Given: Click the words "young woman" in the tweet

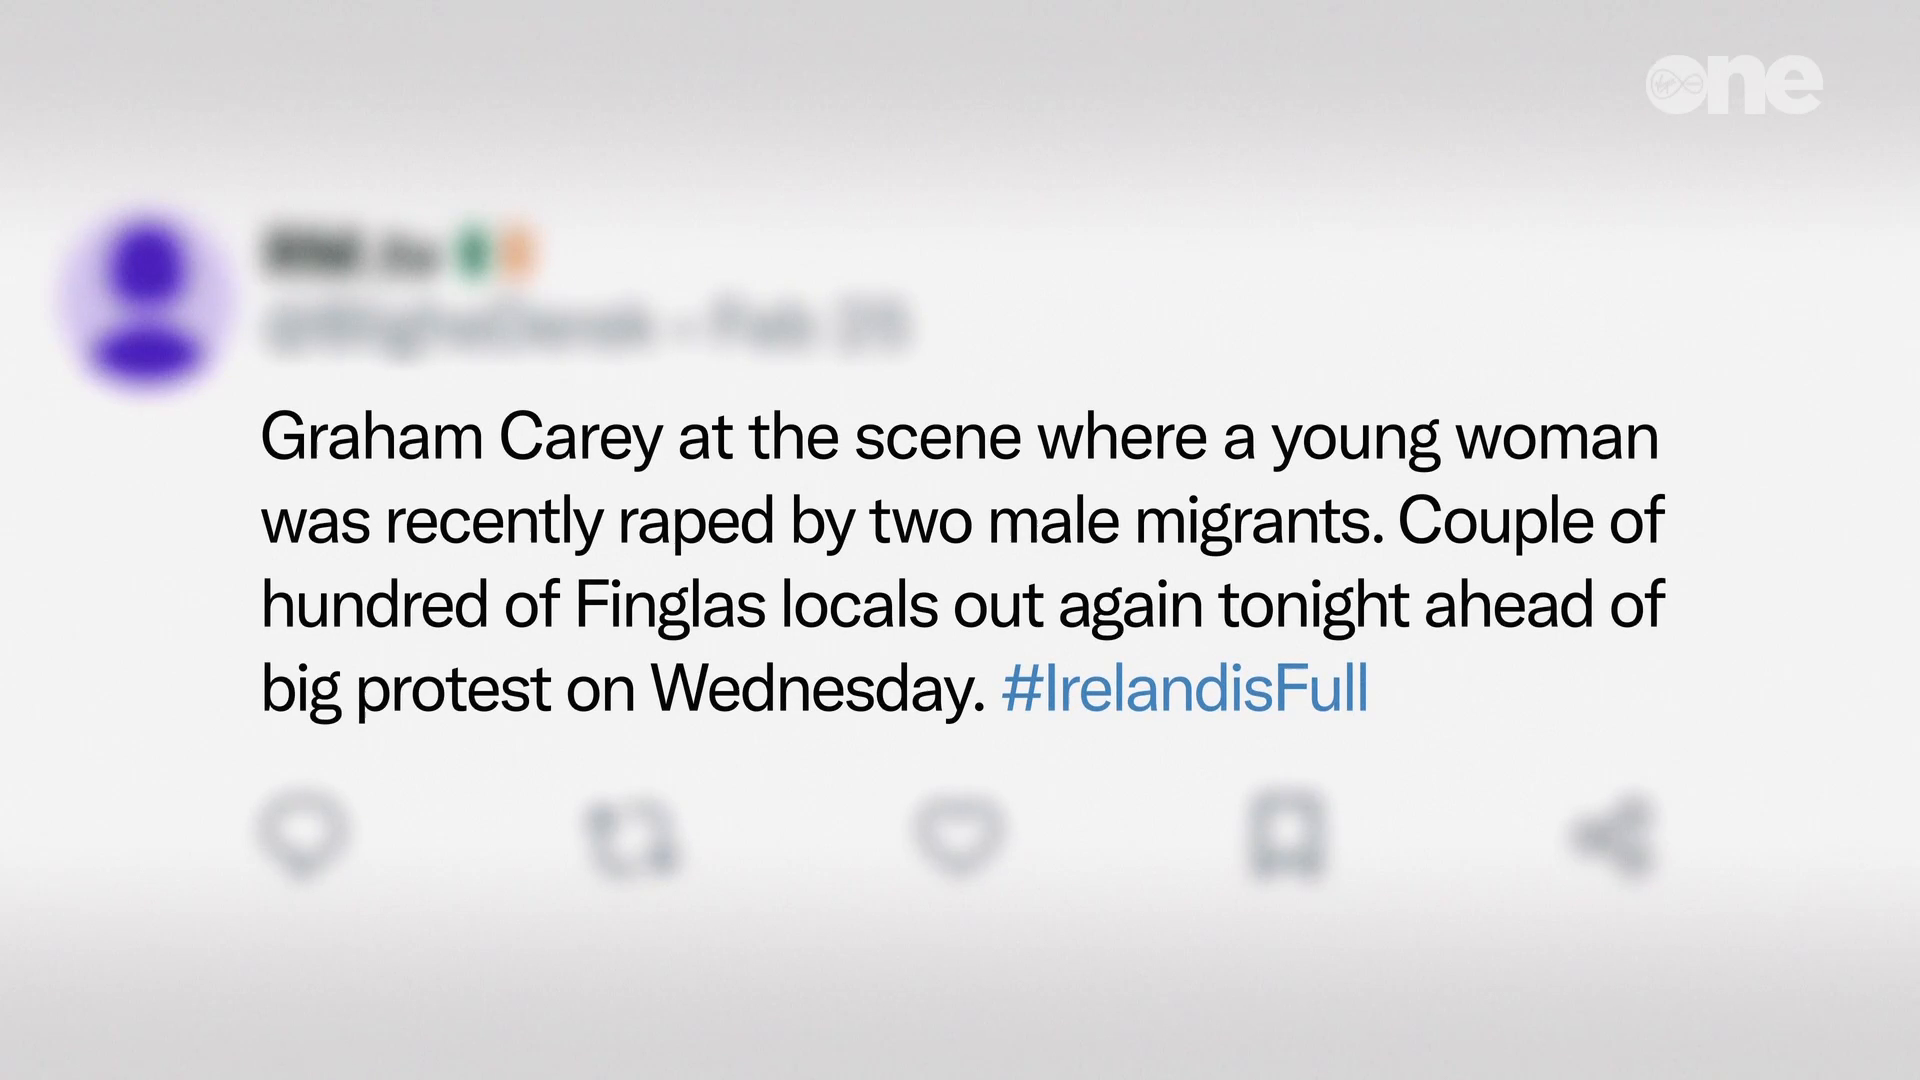Looking at the screenshot, I should (x=1465, y=437).
